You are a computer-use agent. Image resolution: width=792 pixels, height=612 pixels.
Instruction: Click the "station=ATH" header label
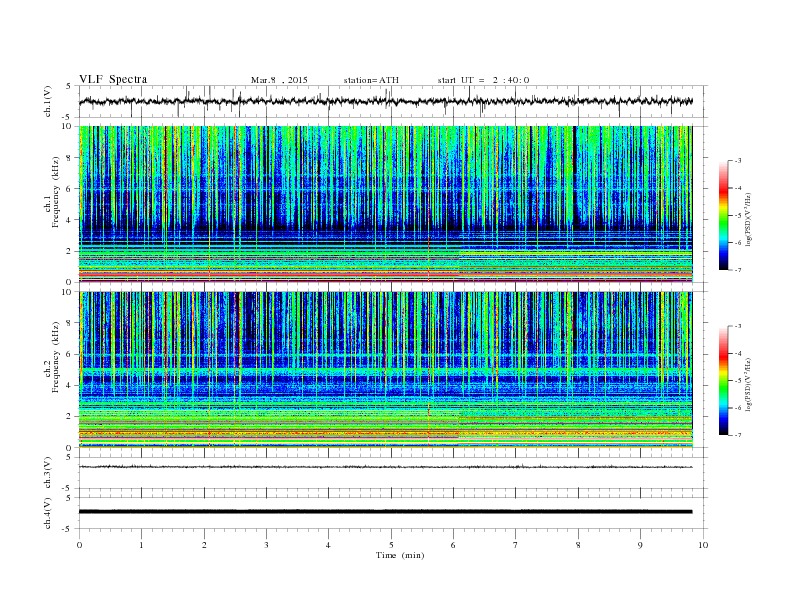coord(371,80)
